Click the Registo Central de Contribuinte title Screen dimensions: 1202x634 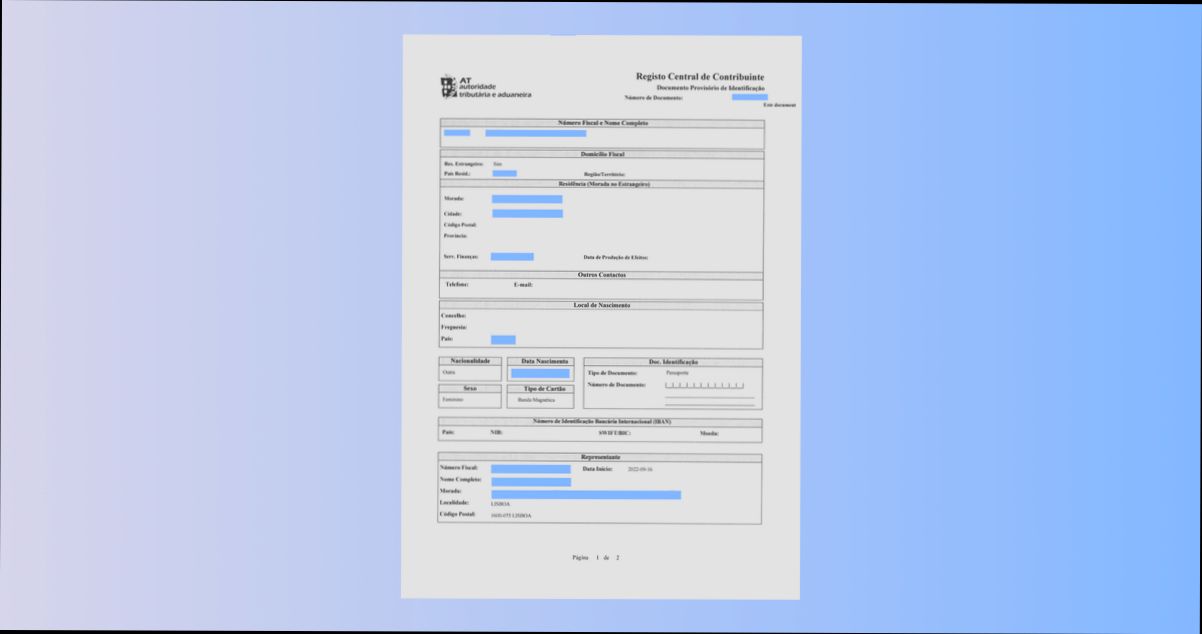(x=700, y=75)
